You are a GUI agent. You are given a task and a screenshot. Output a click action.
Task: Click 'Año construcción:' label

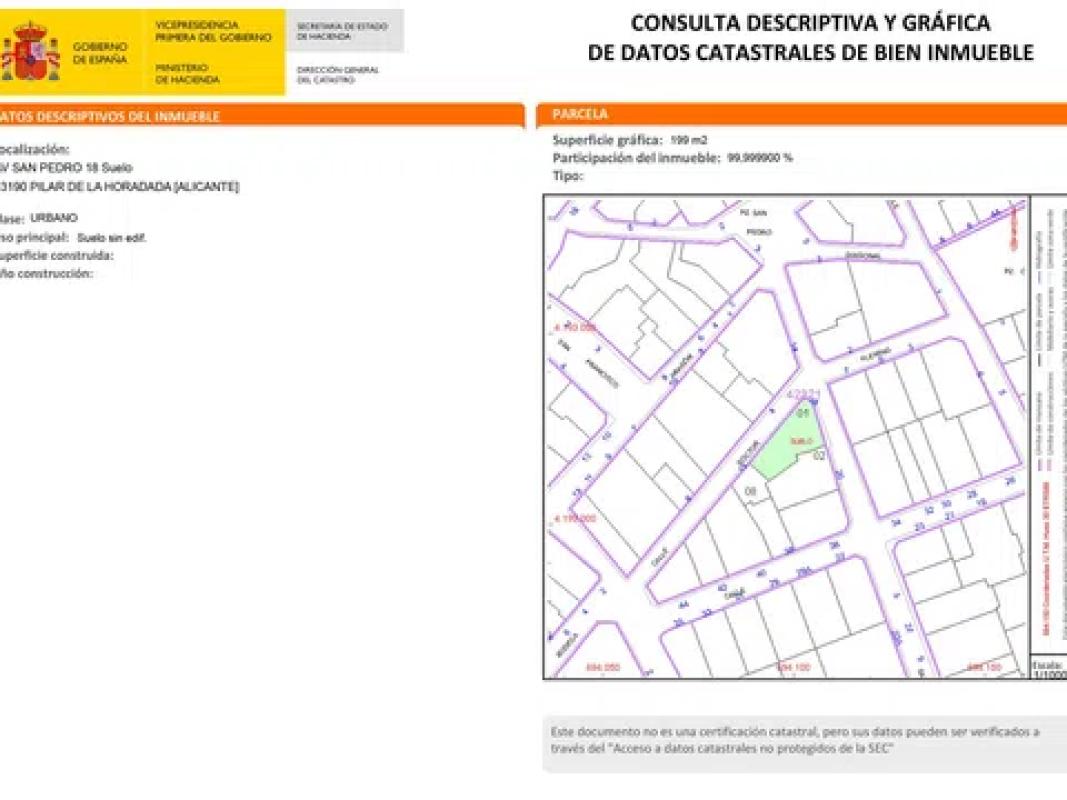click(x=46, y=273)
